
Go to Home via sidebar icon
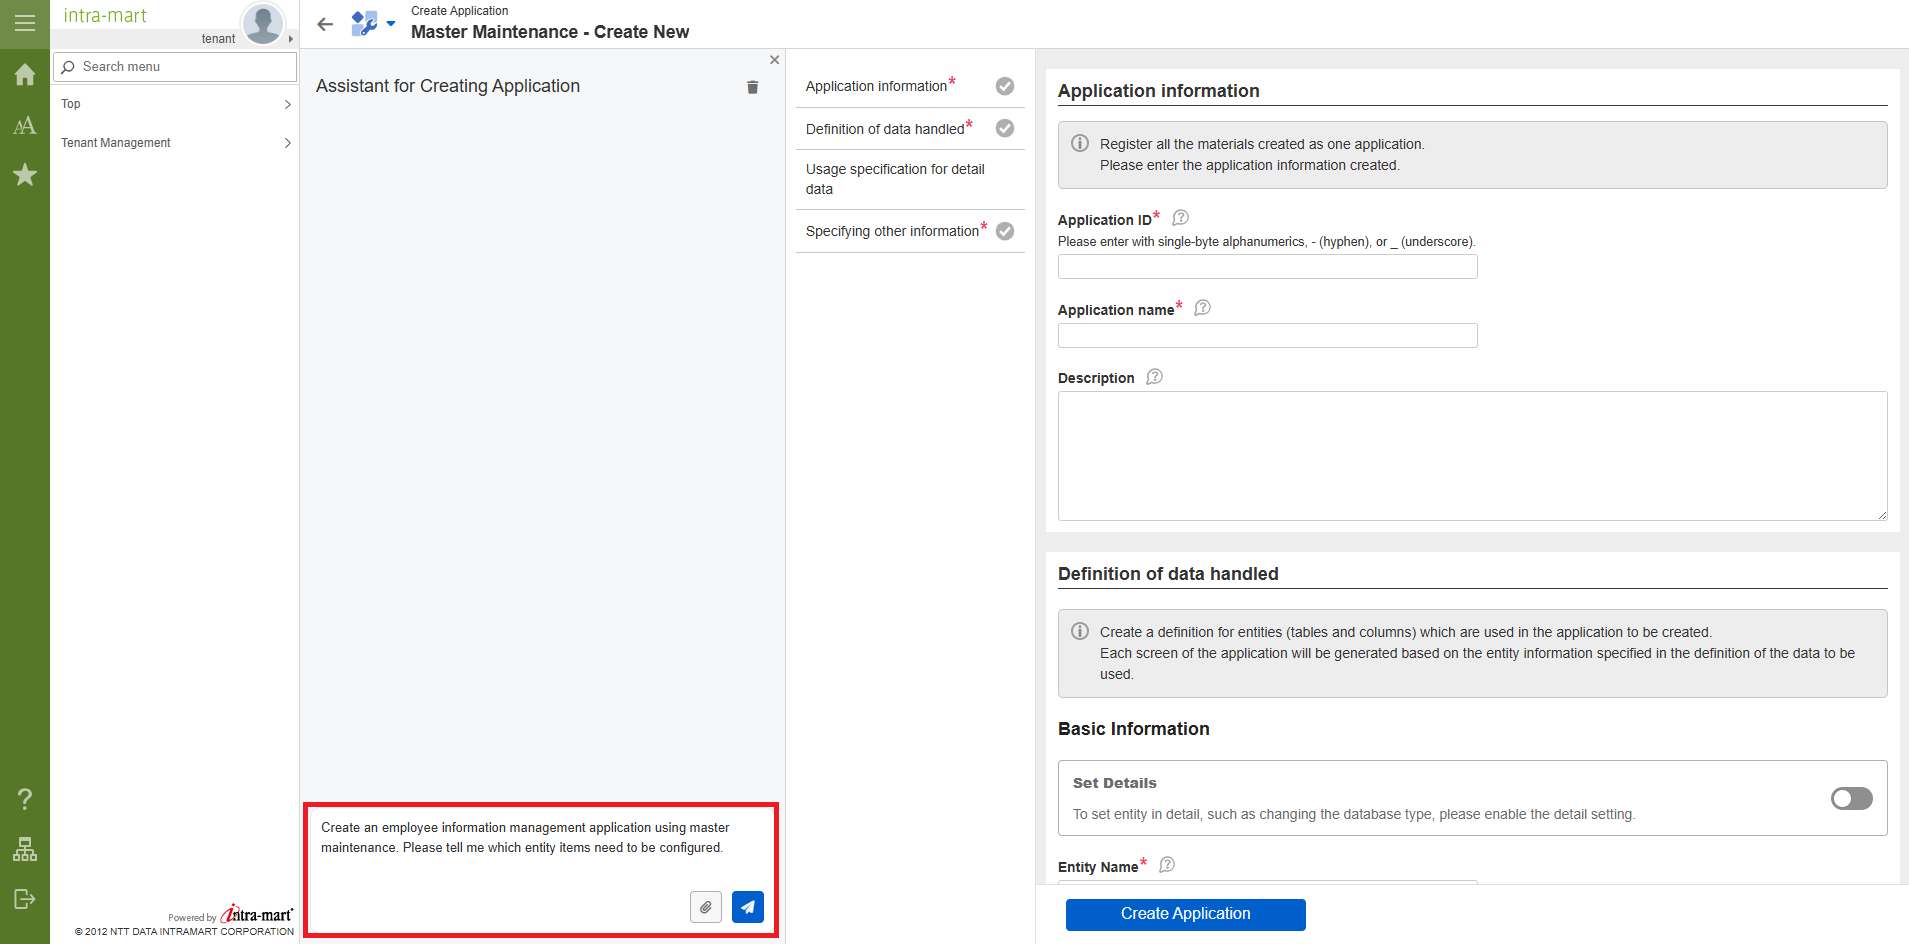pos(25,75)
